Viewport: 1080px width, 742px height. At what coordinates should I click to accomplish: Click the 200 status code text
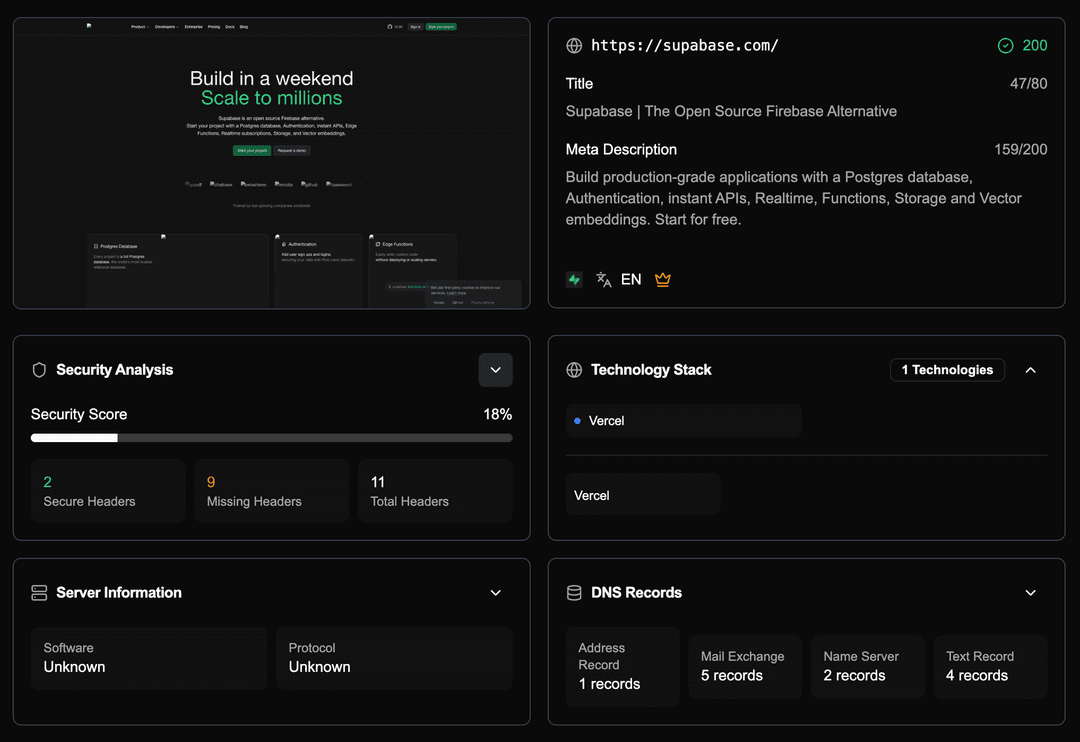(1035, 45)
